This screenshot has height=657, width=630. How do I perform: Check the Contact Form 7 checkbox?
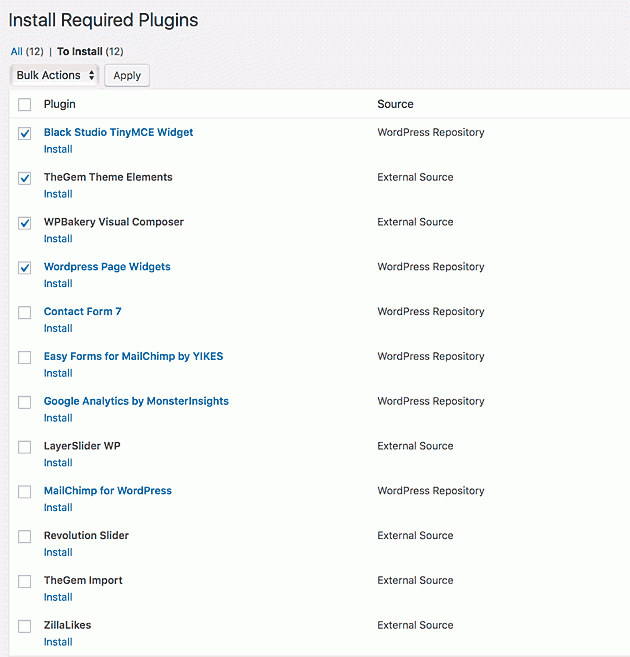(x=25, y=313)
